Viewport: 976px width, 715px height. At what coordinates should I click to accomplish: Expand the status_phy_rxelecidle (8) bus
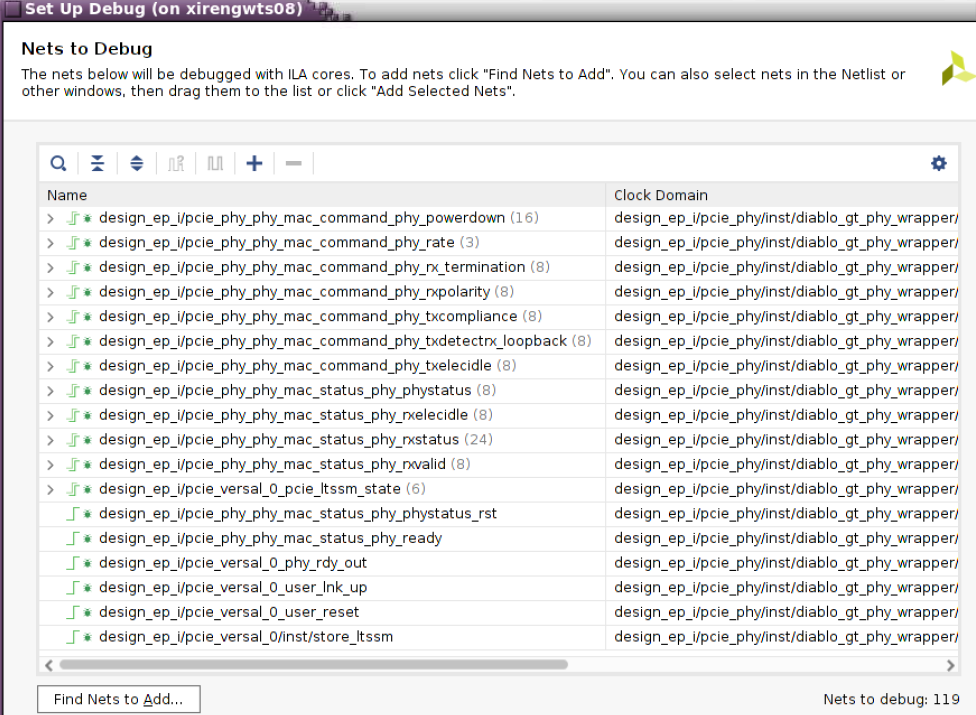pyautogui.click(x=51, y=416)
